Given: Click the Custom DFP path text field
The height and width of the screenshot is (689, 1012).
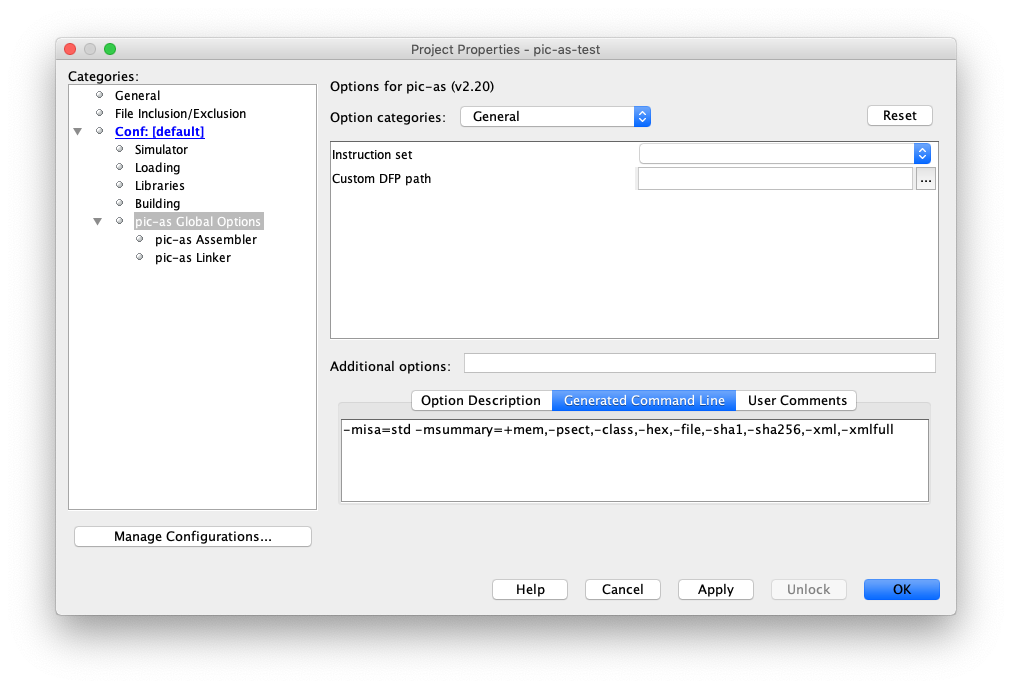Looking at the screenshot, I should click(x=774, y=179).
